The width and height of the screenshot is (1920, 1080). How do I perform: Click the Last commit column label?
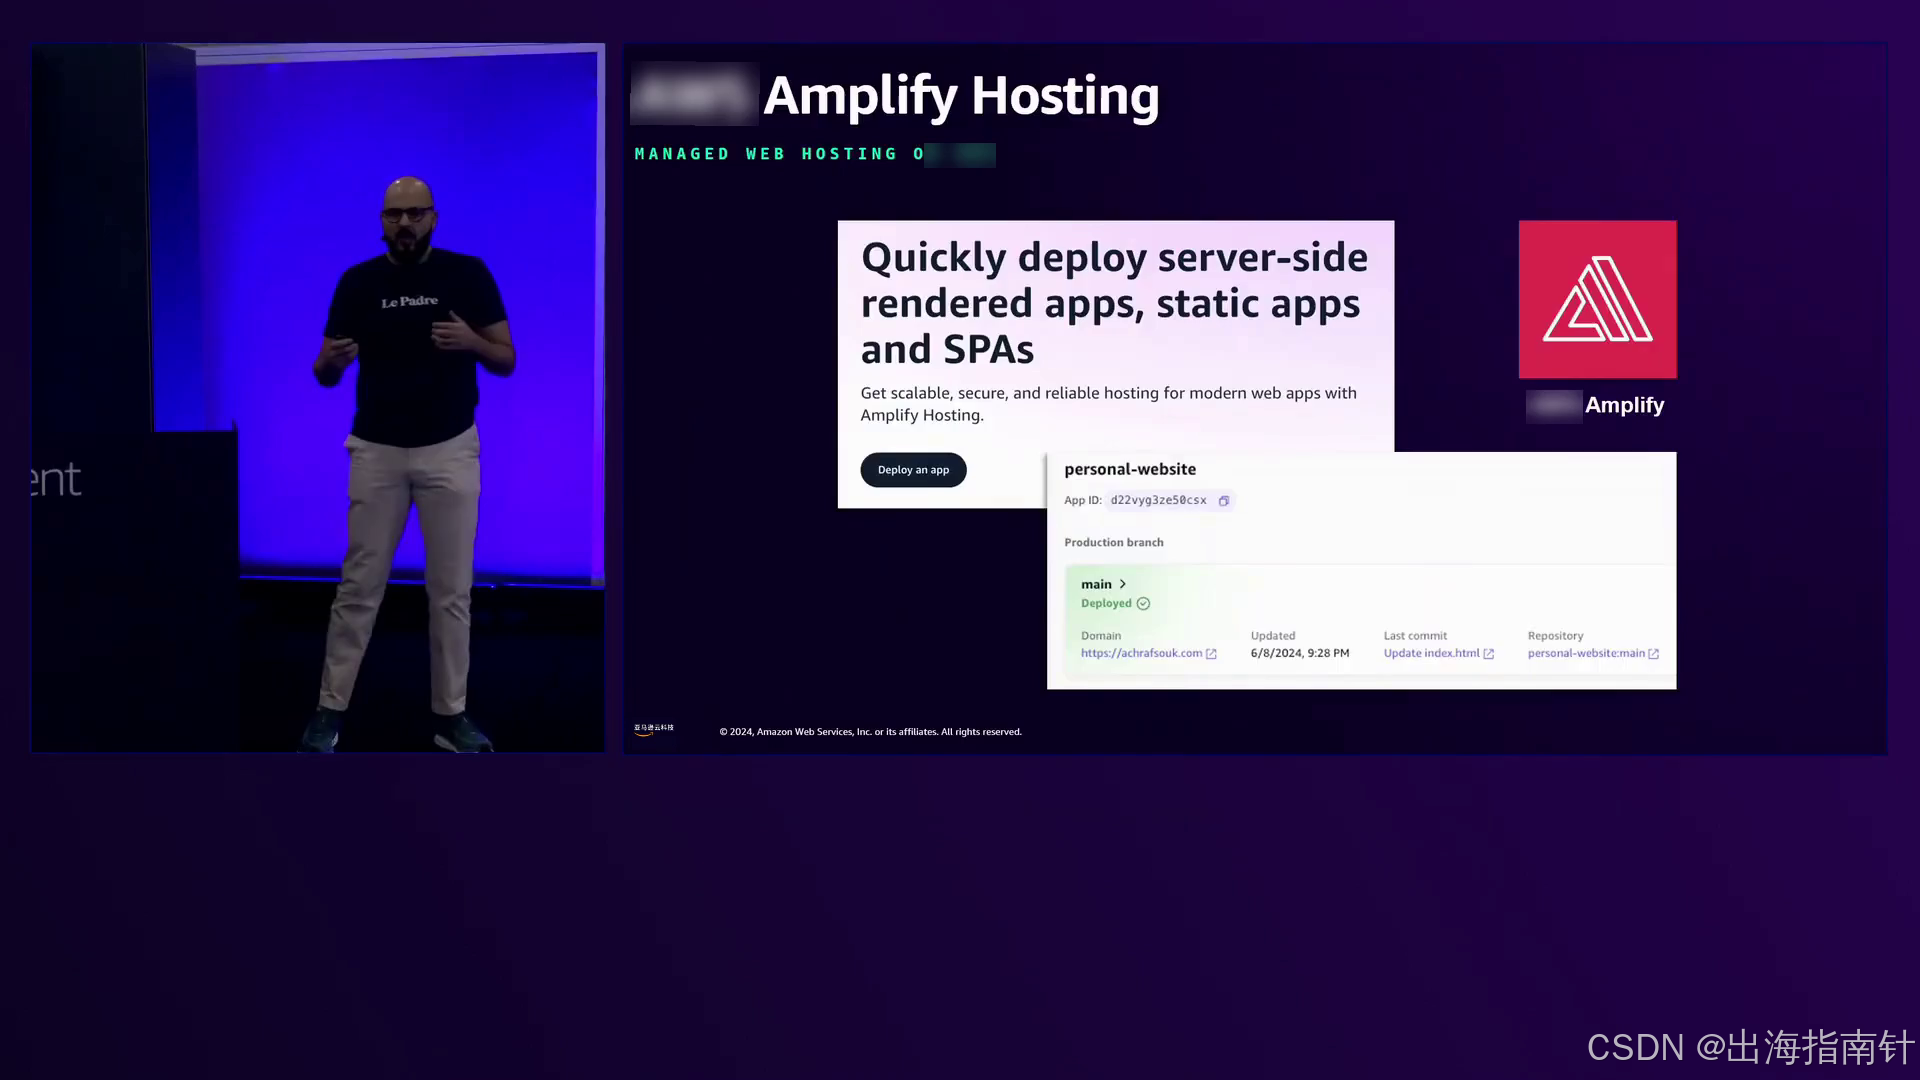tap(1415, 636)
